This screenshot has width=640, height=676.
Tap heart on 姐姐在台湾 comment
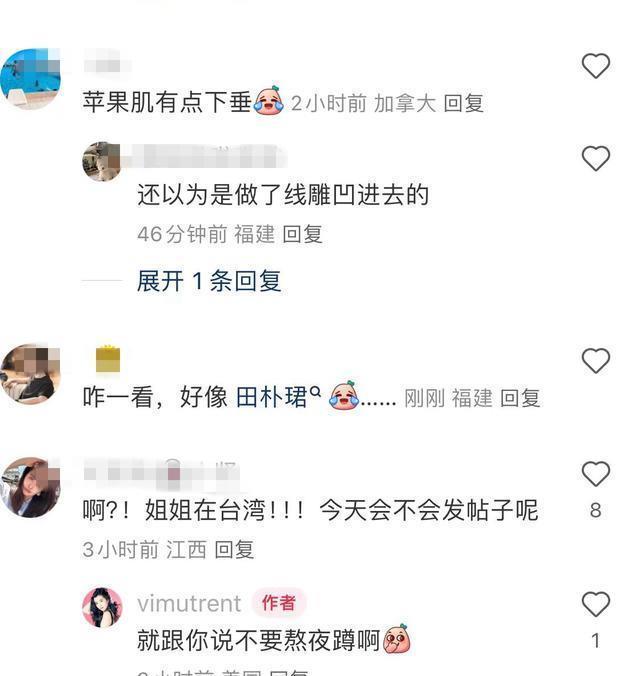coord(596,473)
